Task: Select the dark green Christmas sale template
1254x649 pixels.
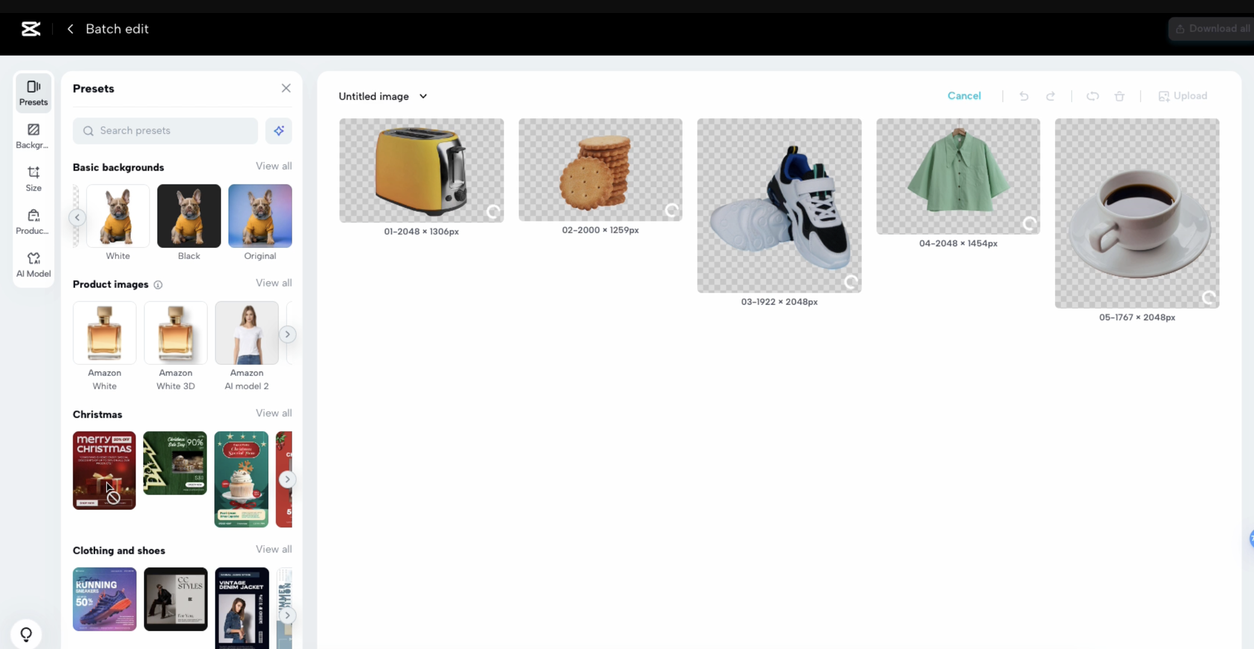Action: tap(175, 463)
